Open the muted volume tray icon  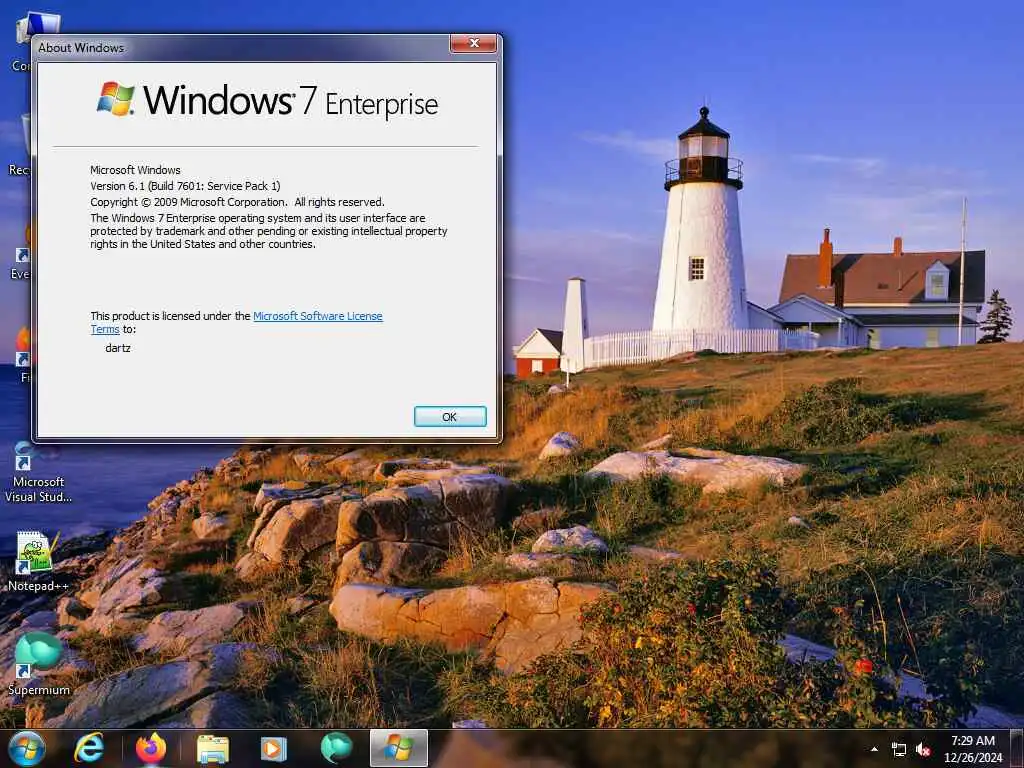(923, 750)
